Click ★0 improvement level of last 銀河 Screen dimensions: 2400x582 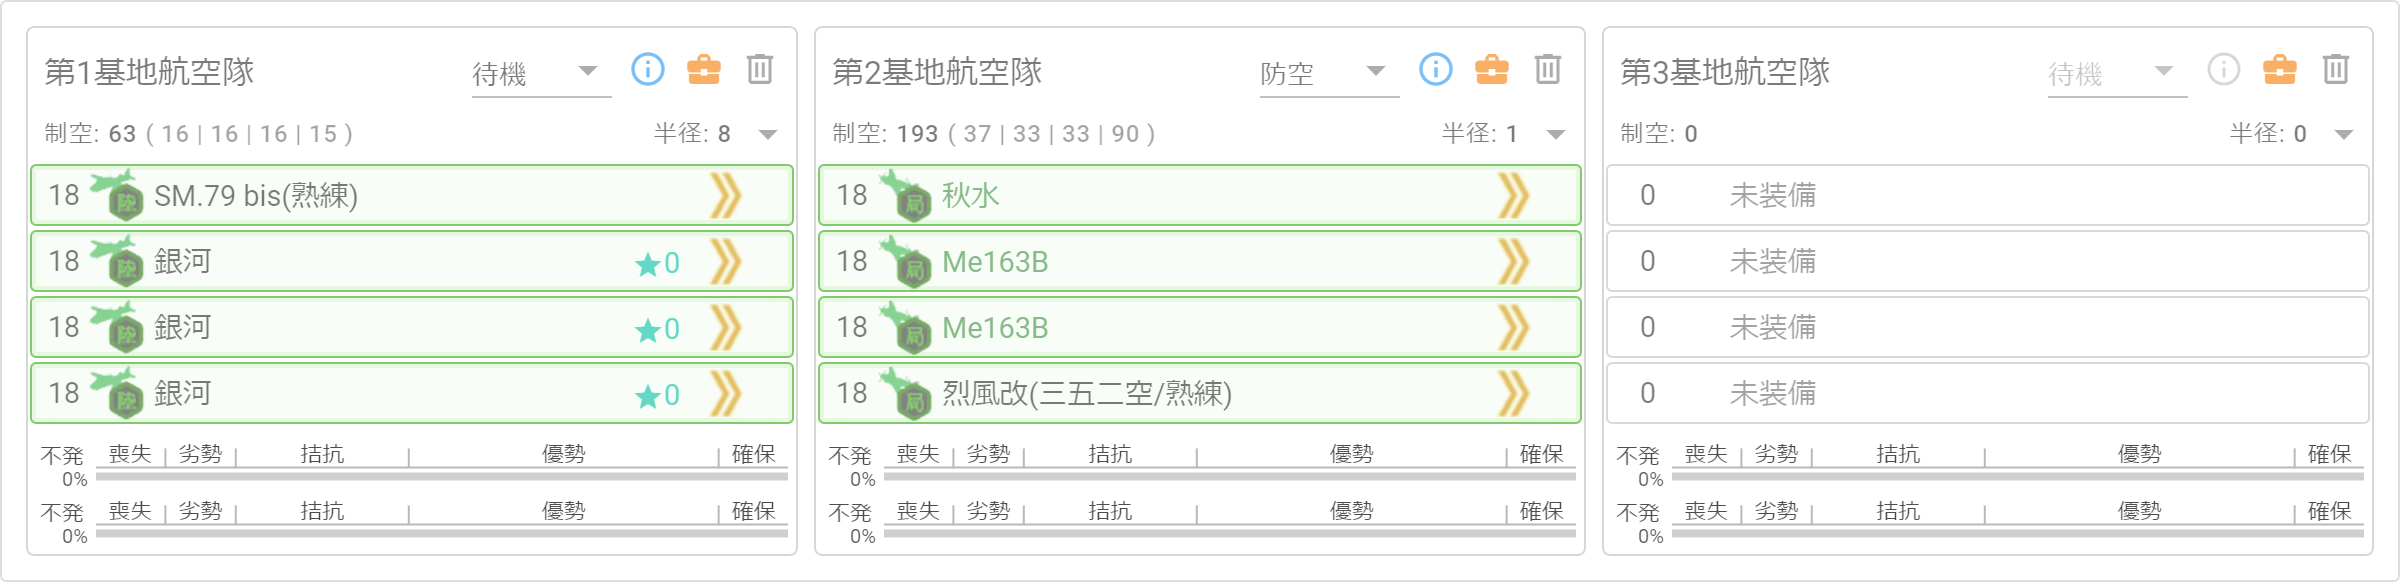coord(658,395)
